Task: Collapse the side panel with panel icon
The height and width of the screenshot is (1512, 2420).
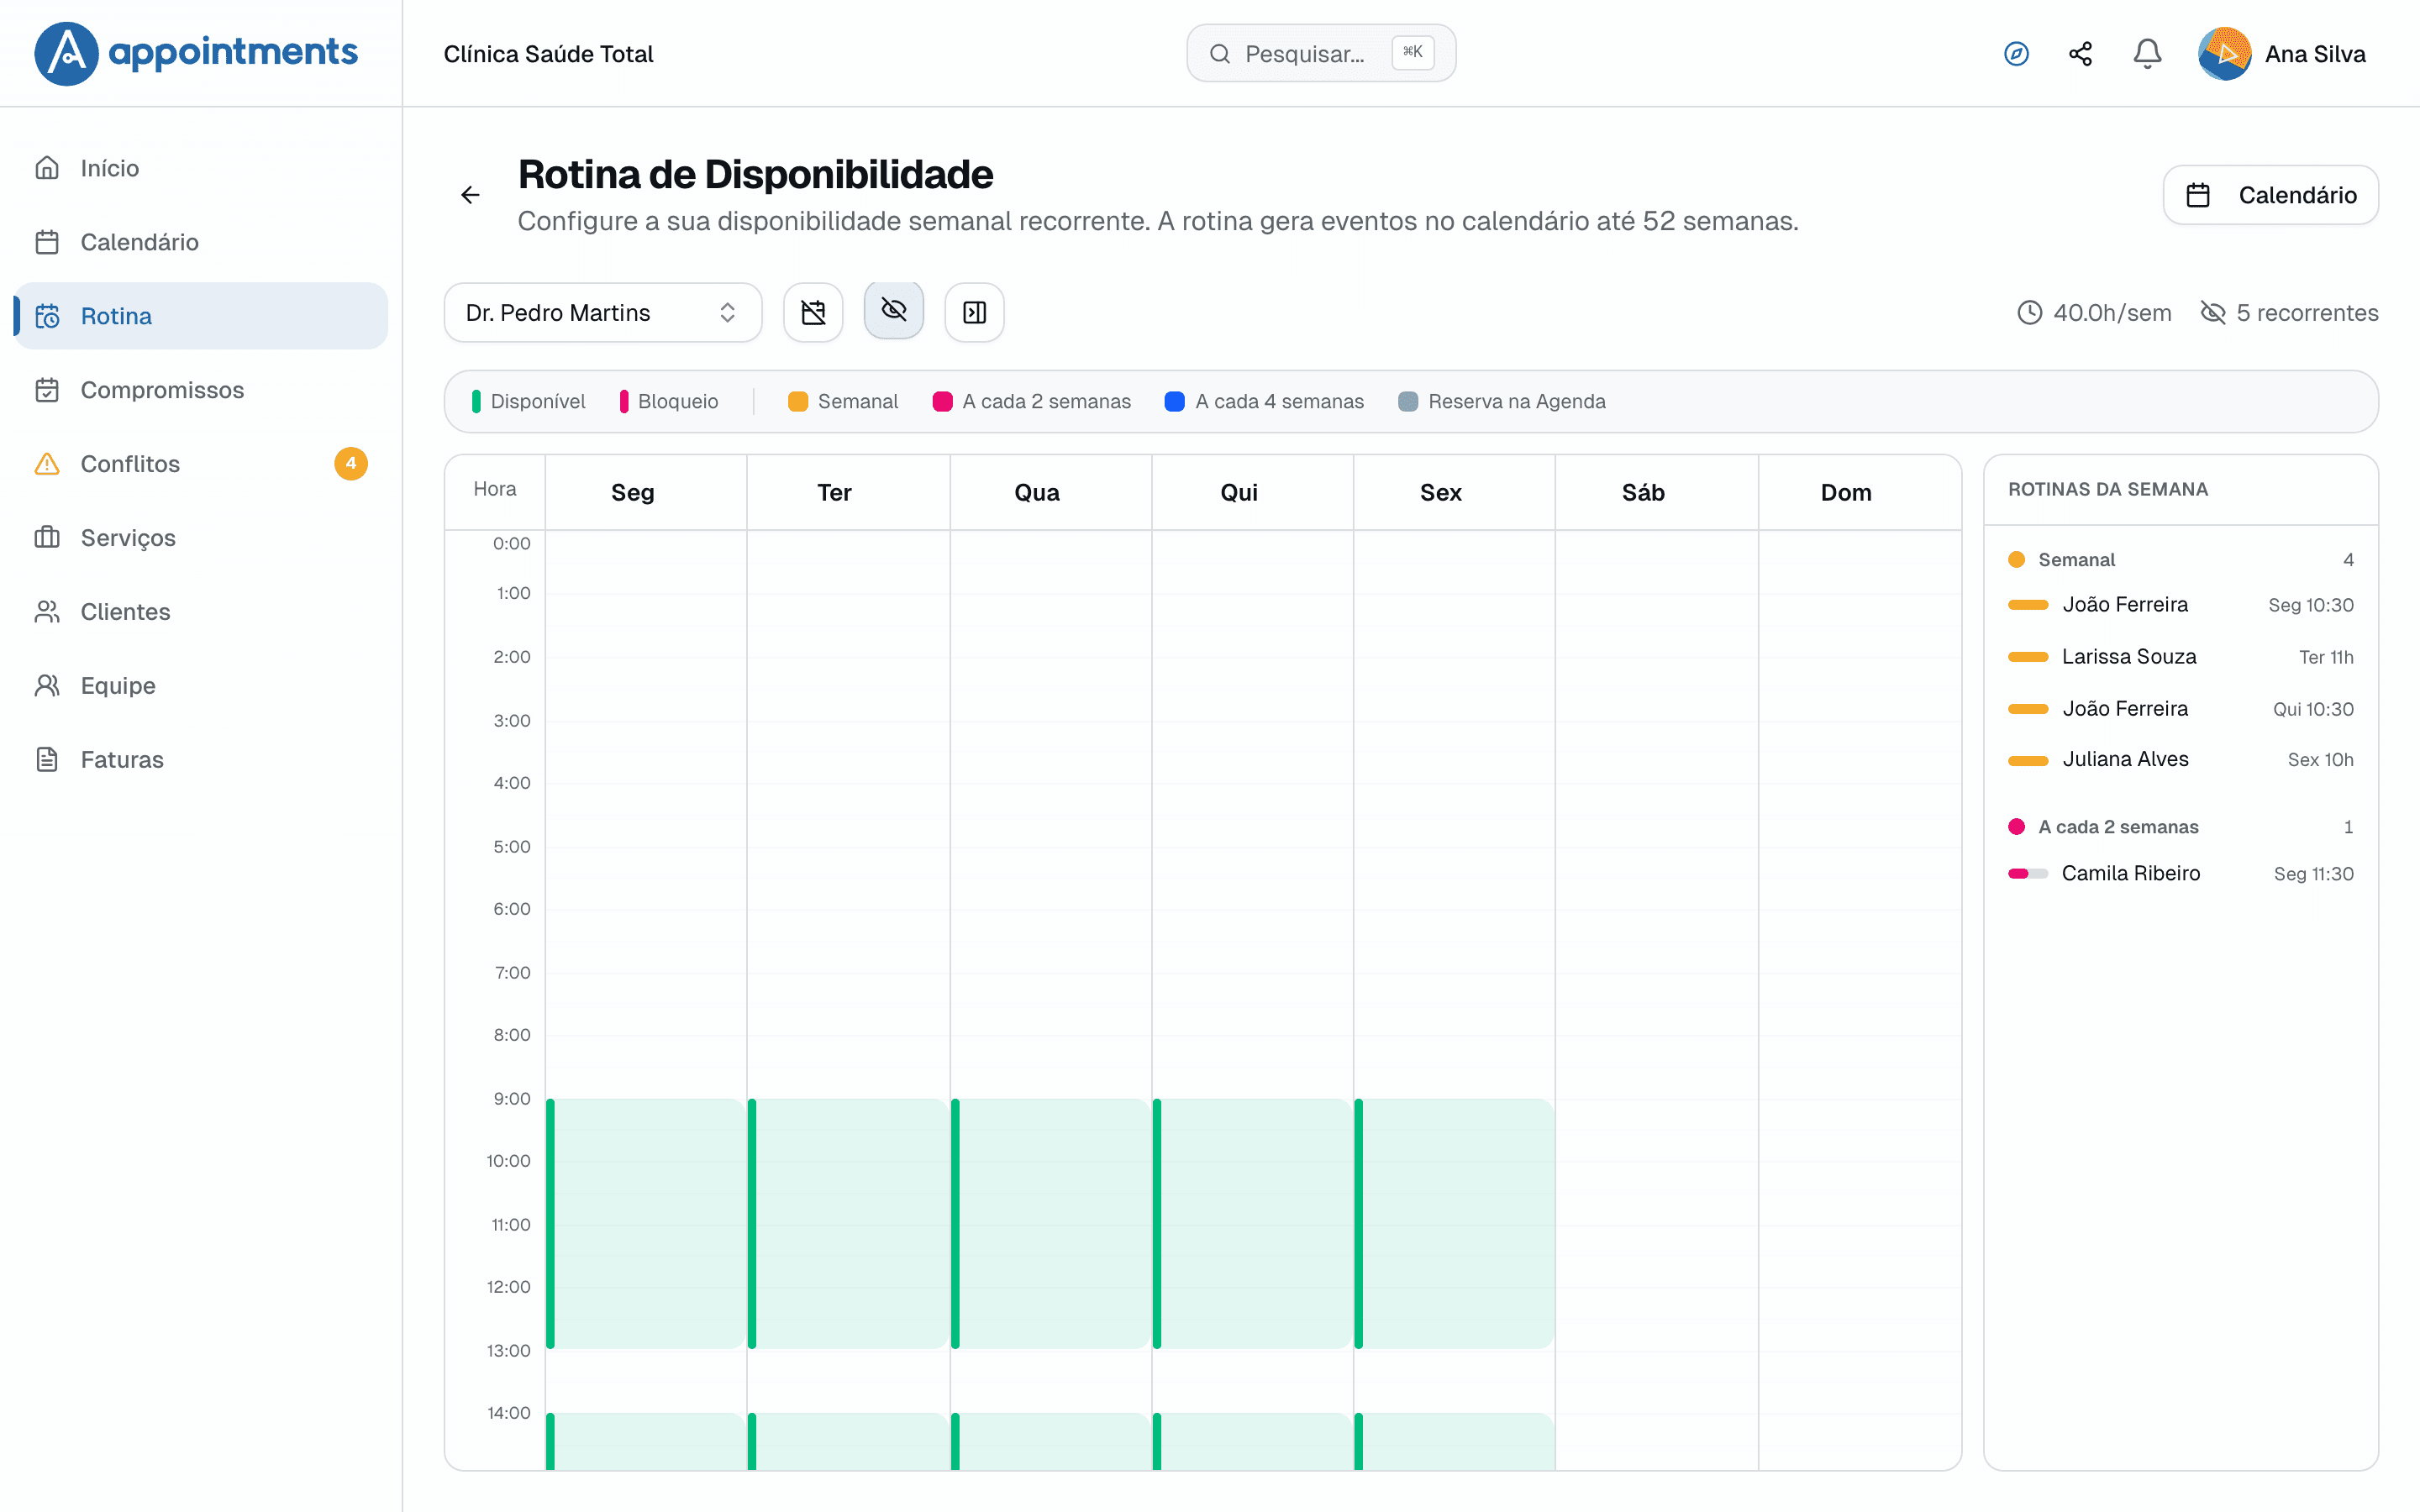Action: point(974,313)
